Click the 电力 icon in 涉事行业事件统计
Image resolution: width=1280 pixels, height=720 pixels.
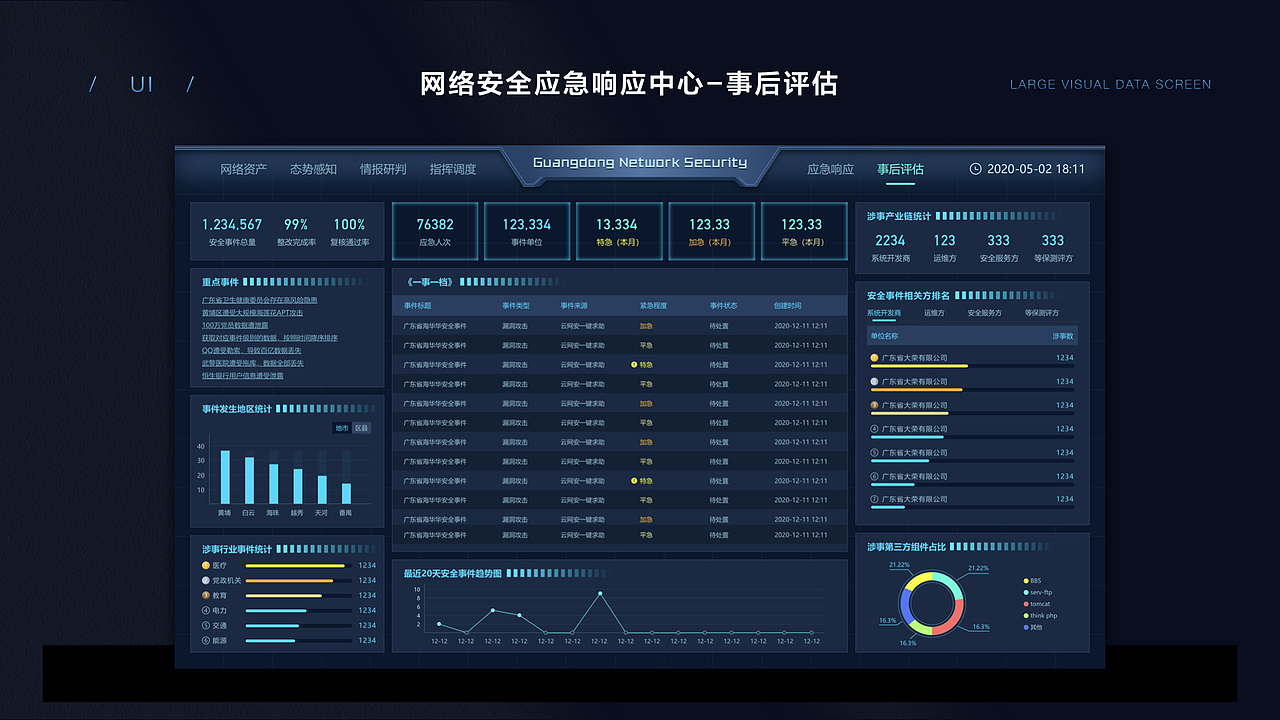click(205, 609)
